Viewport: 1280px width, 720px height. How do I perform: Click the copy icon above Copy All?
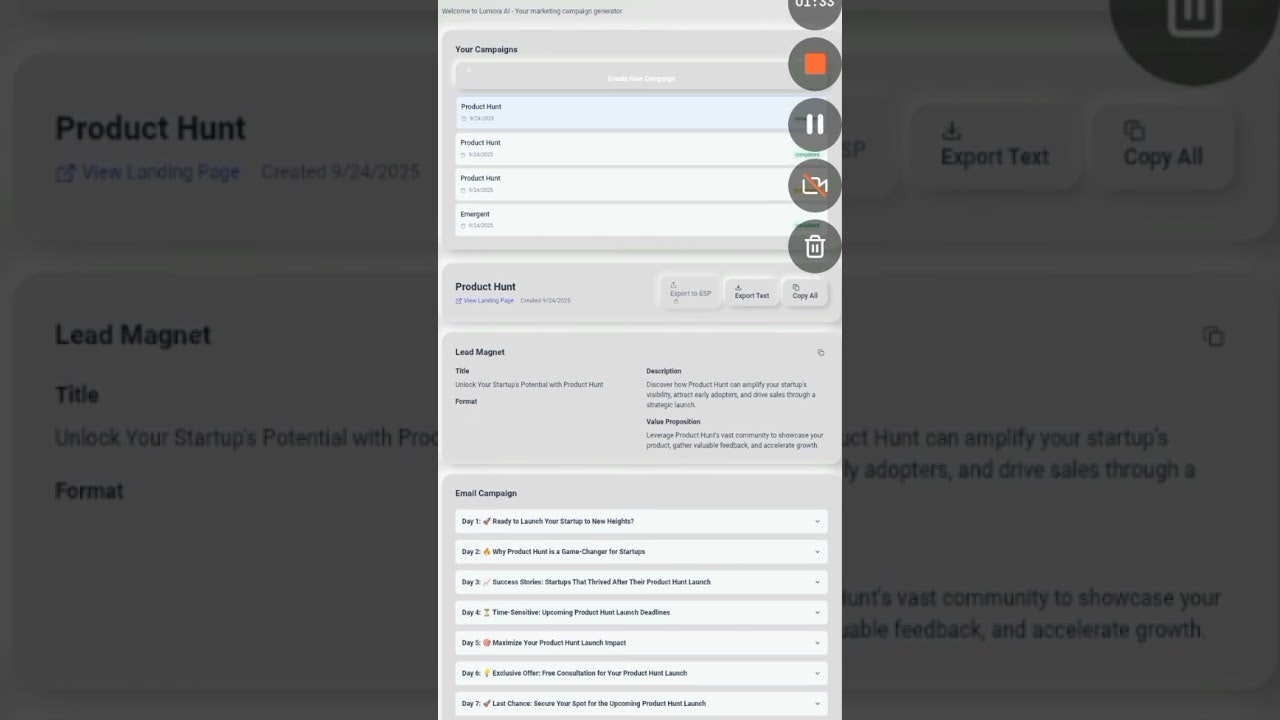(796, 287)
